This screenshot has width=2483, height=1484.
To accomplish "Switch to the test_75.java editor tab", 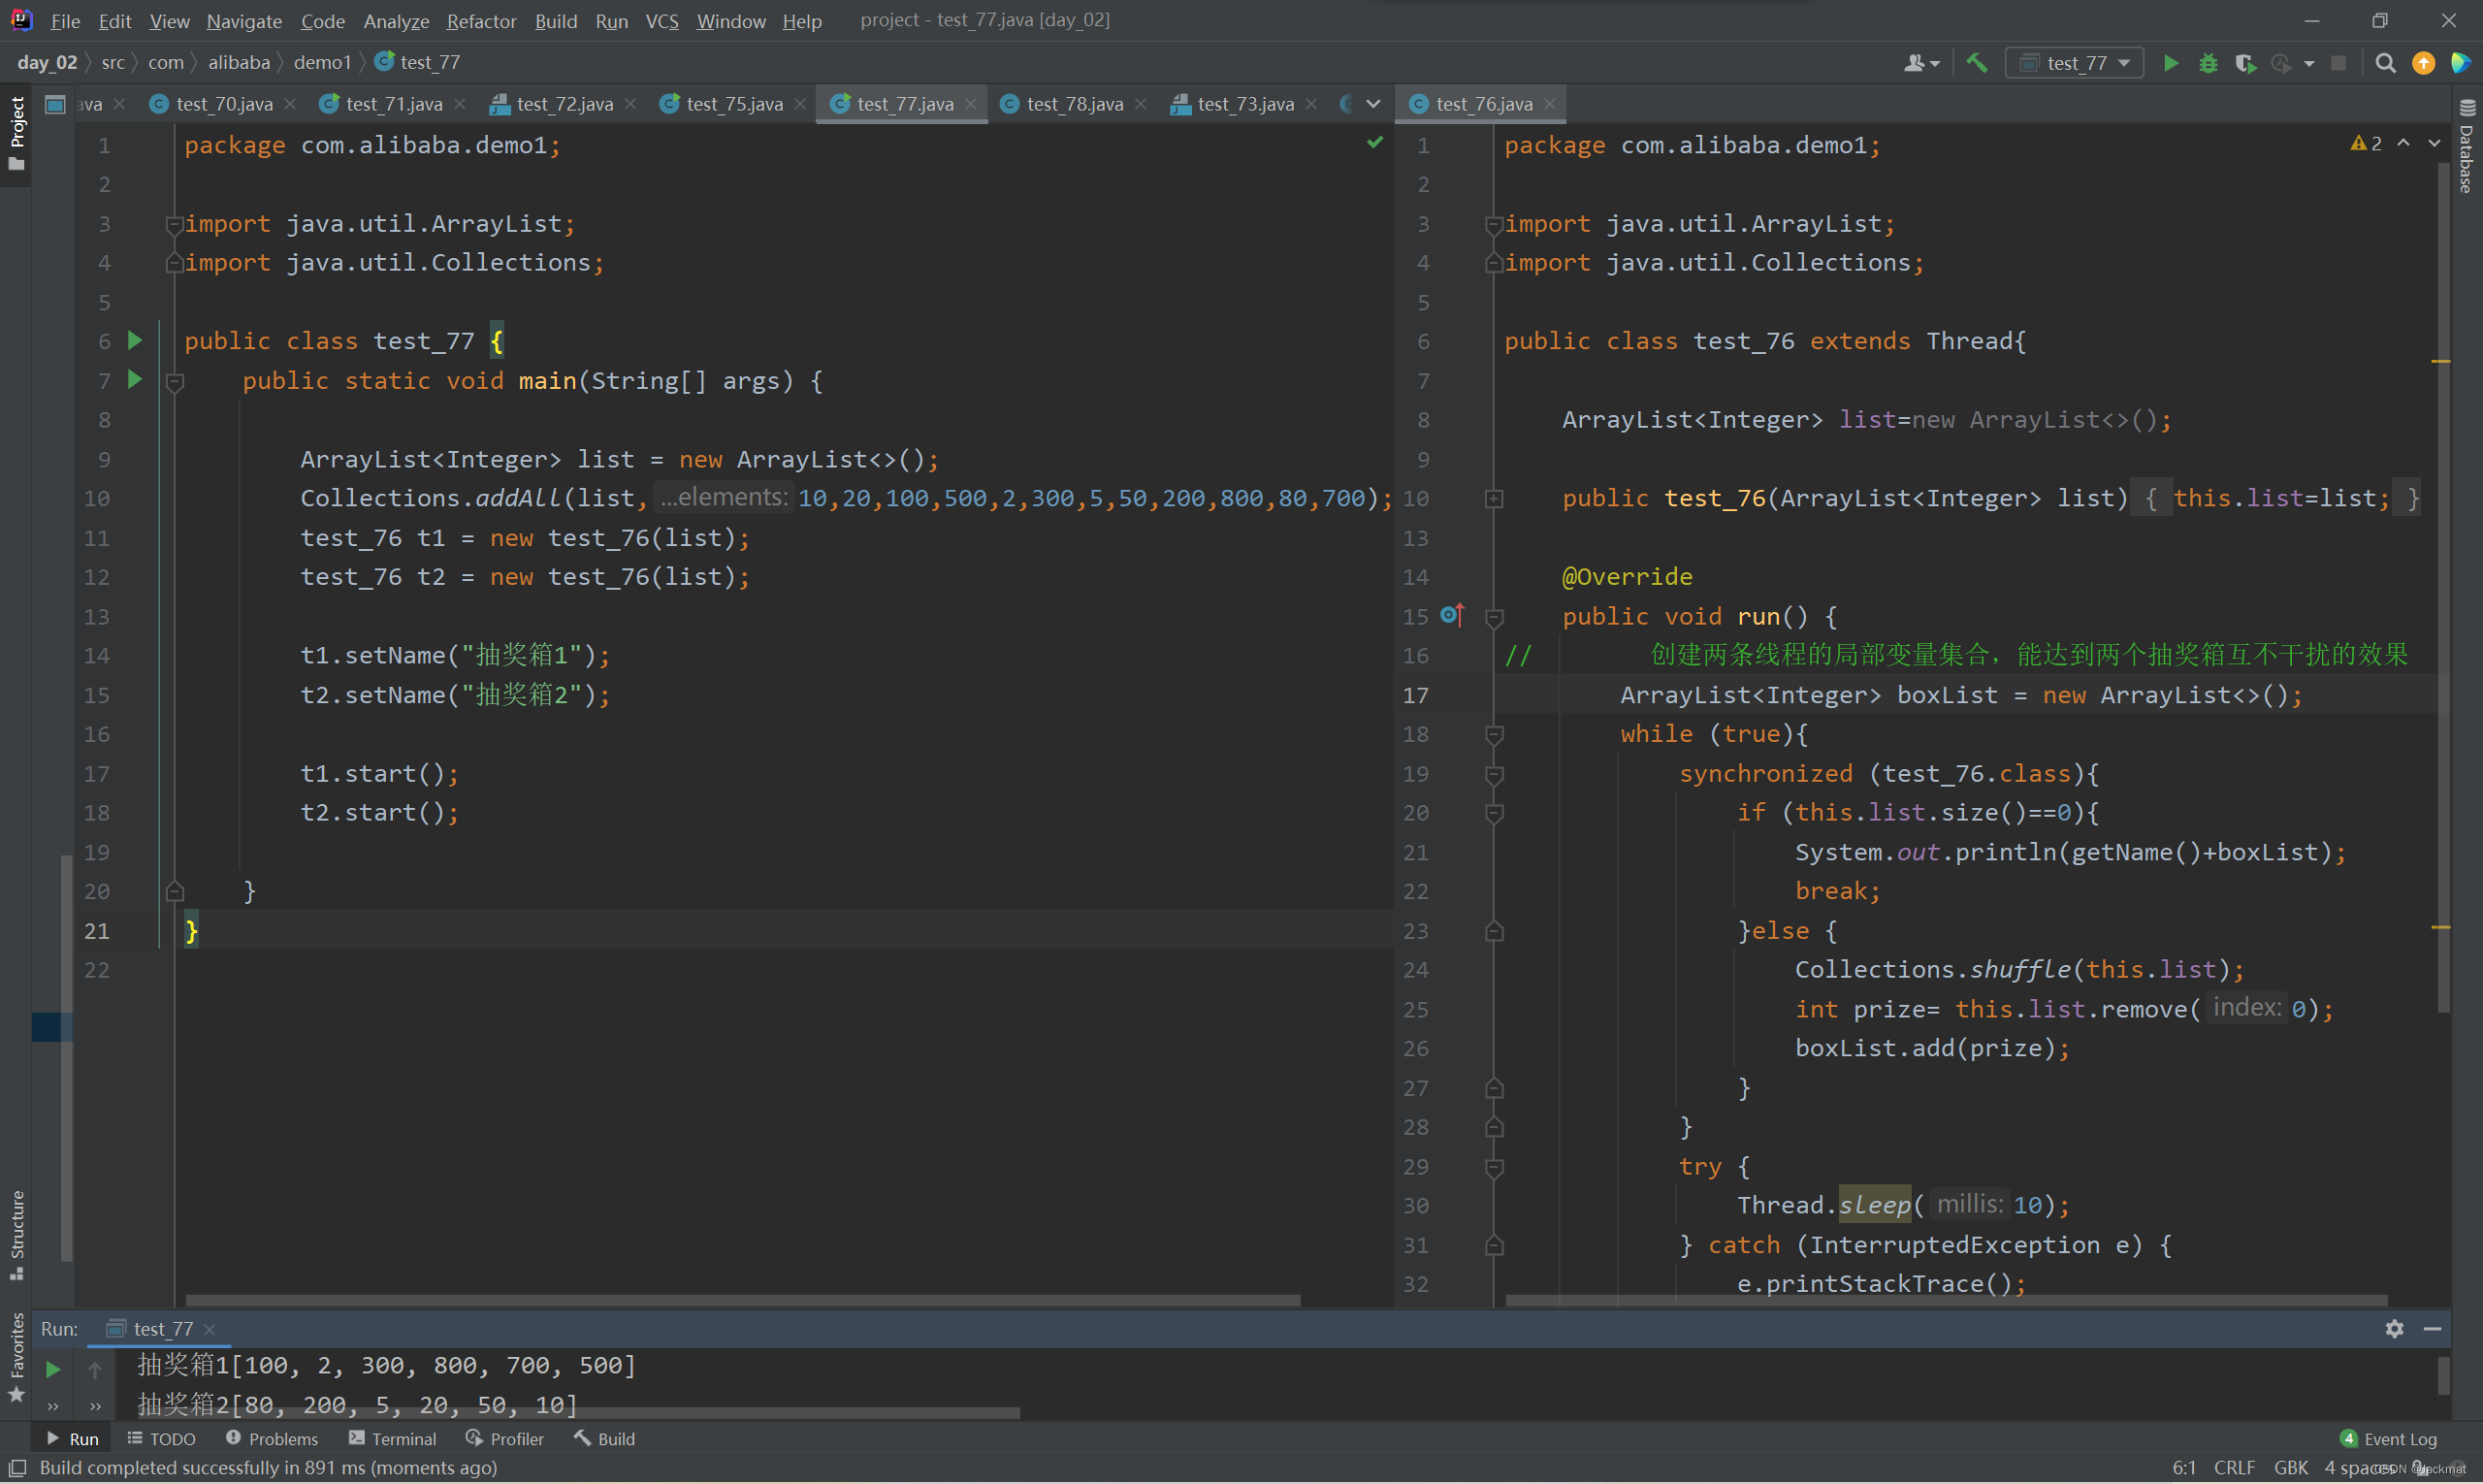I will point(733,103).
